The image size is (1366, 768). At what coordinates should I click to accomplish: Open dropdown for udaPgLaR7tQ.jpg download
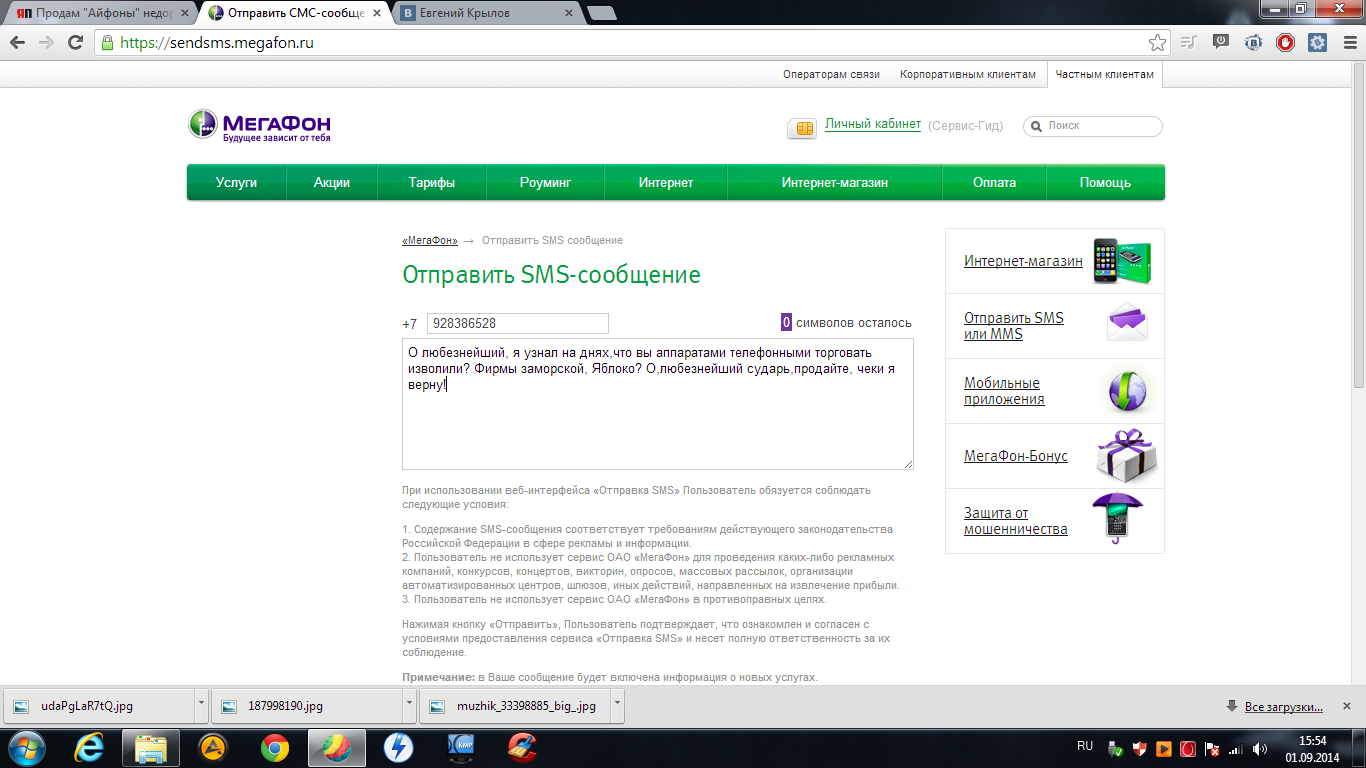(x=201, y=705)
